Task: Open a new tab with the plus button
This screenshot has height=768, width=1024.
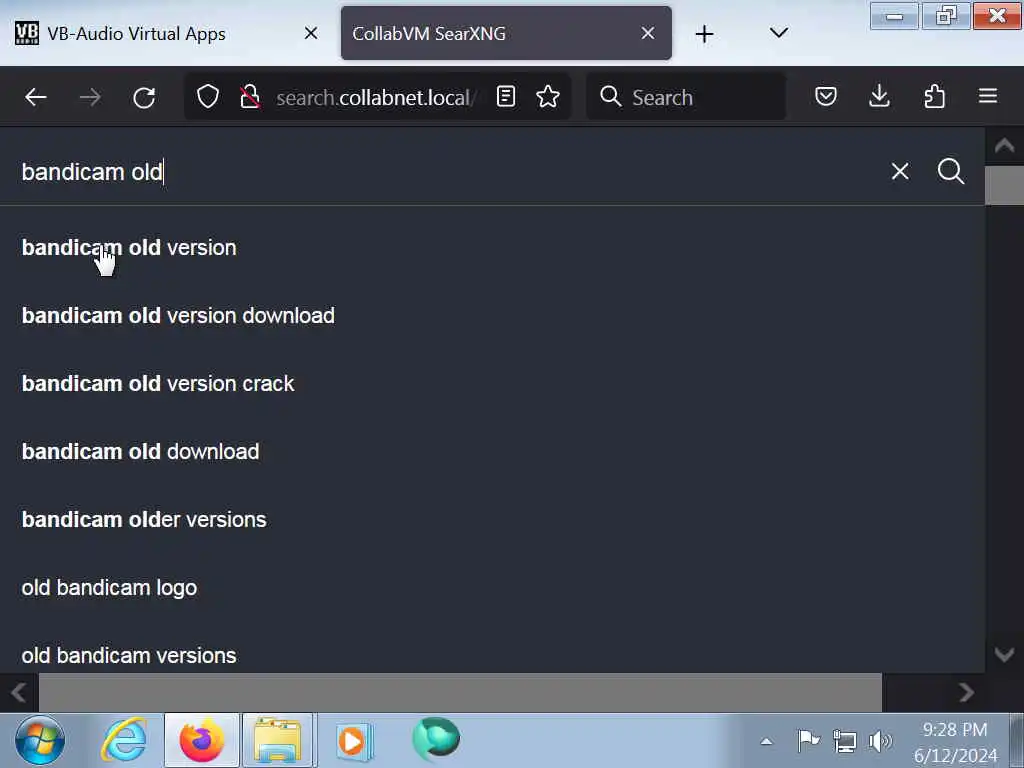Action: [704, 33]
